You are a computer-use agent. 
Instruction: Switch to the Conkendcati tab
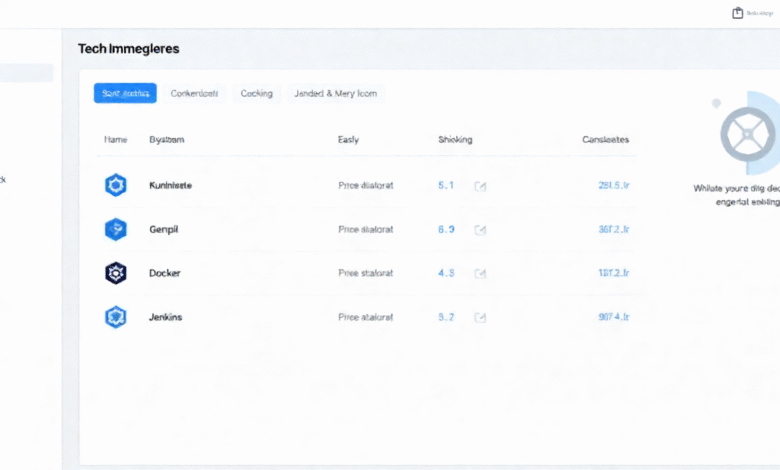(194, 93)
